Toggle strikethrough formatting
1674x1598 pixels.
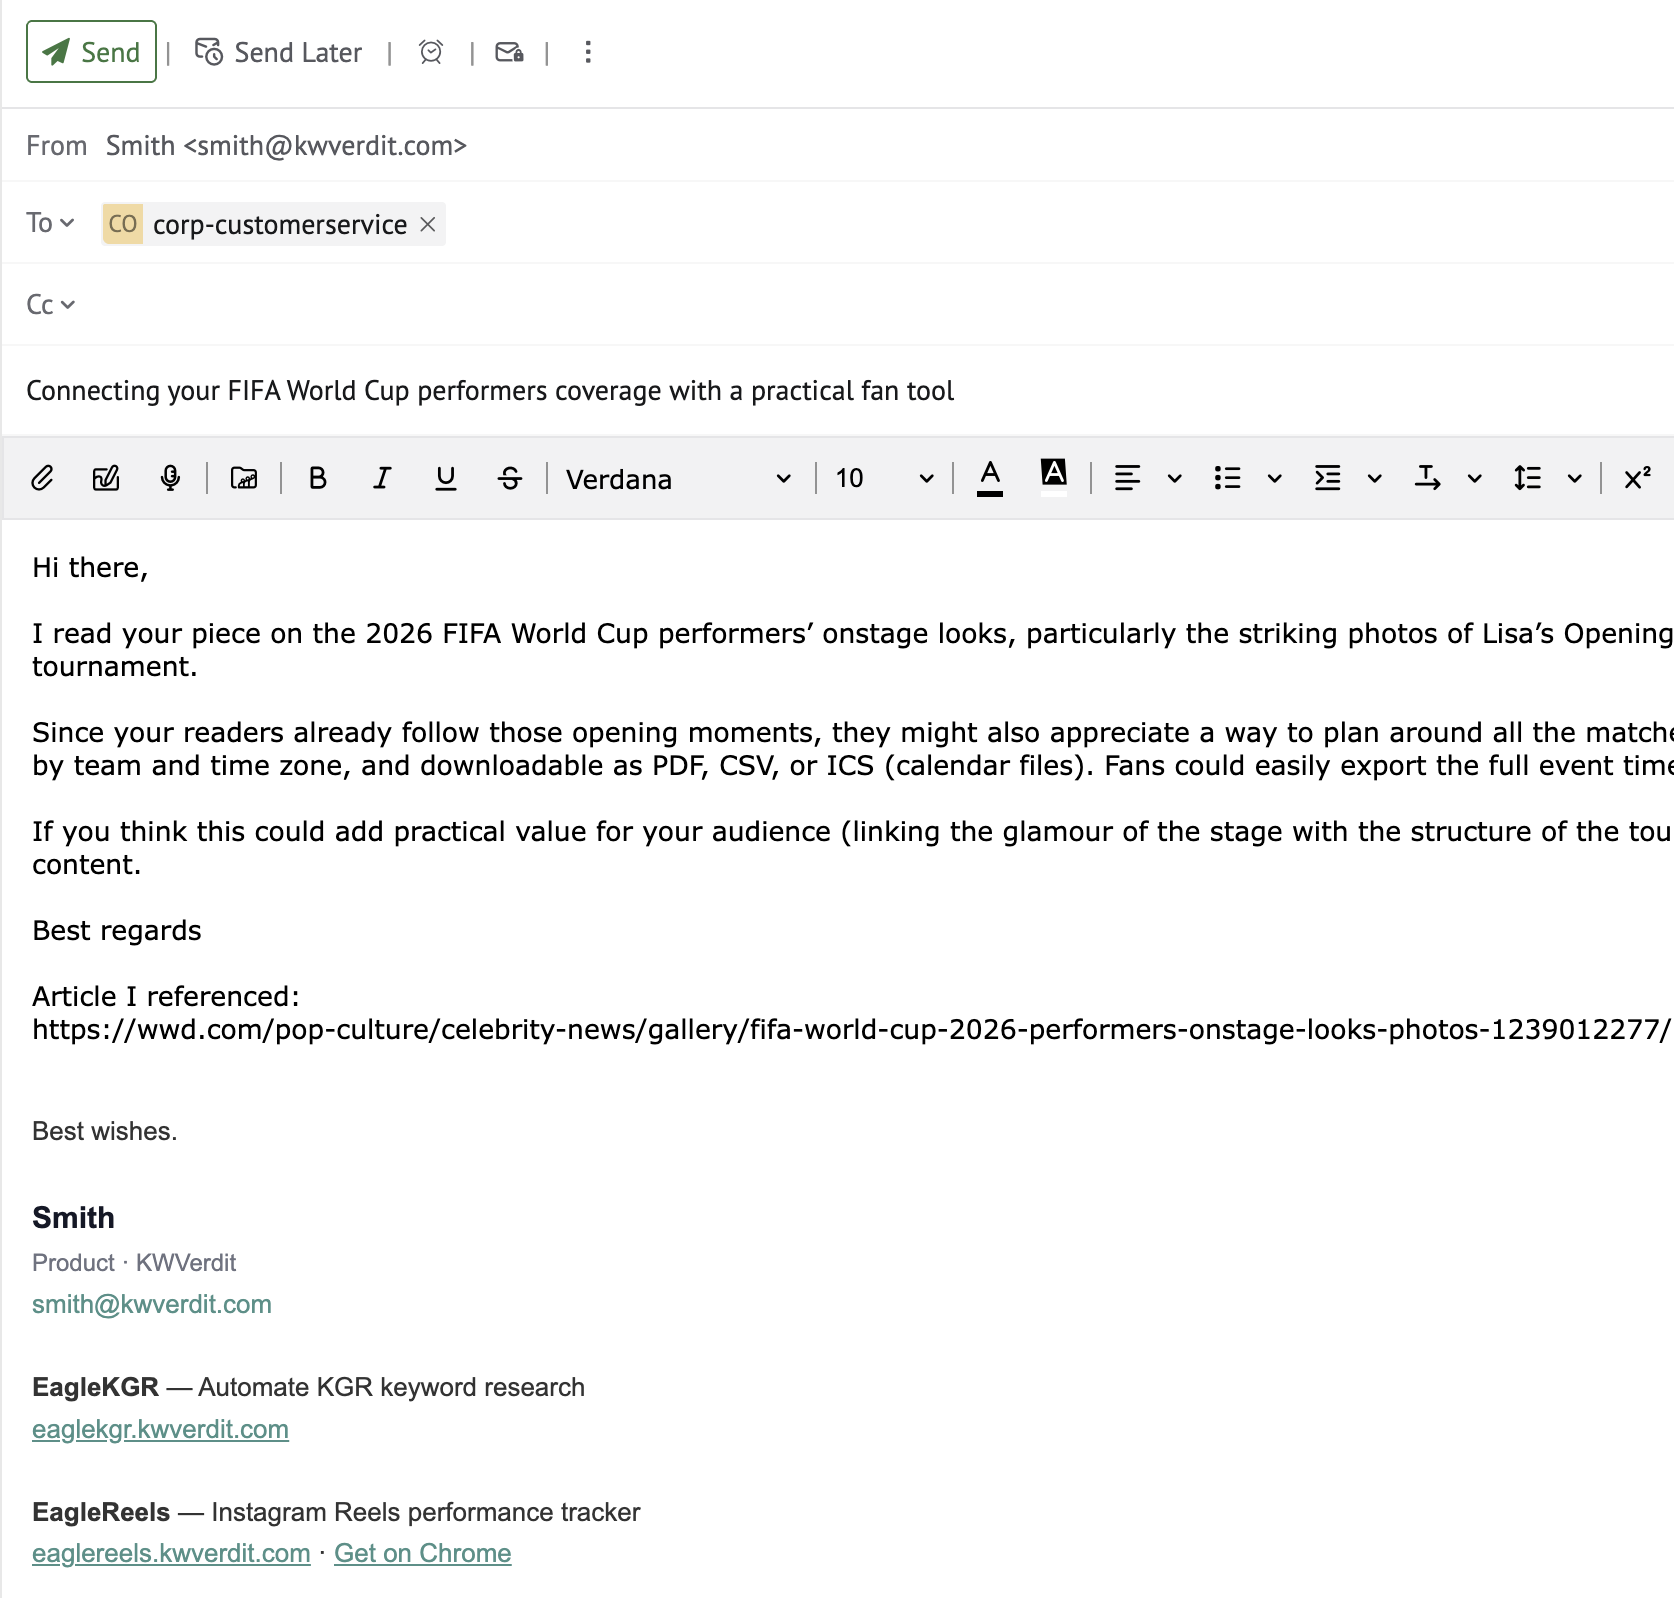pyautogui.click(x=510, y=478)
